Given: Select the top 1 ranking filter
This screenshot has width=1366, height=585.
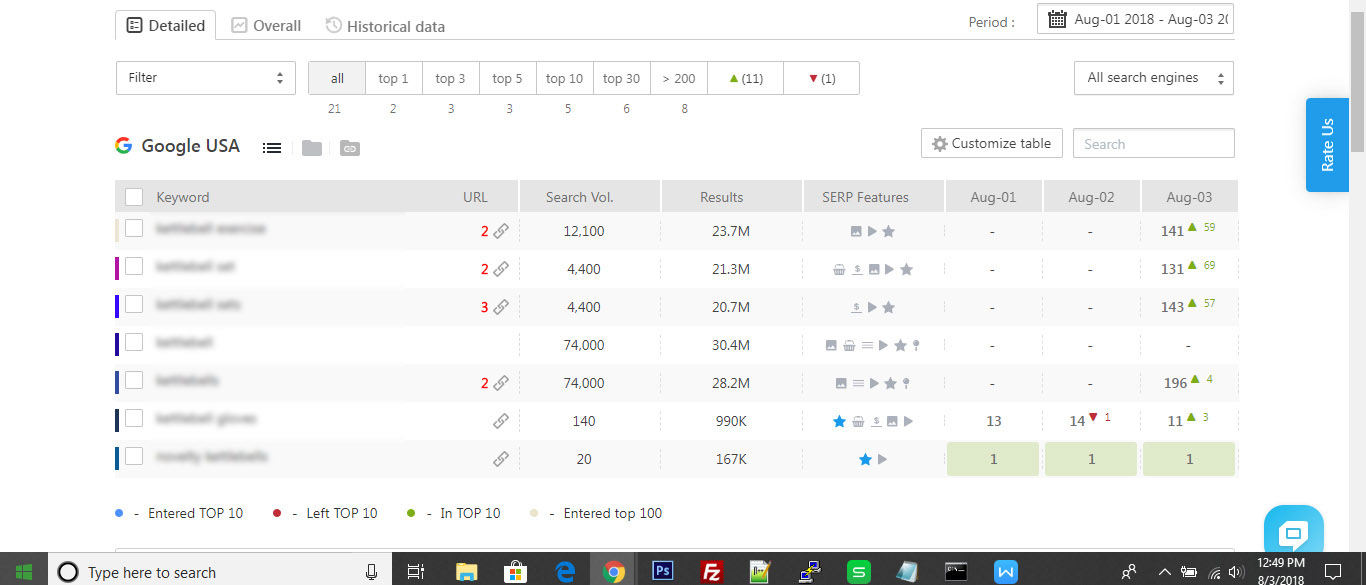Looking at the screenshot, I should (x=394, y=78).
